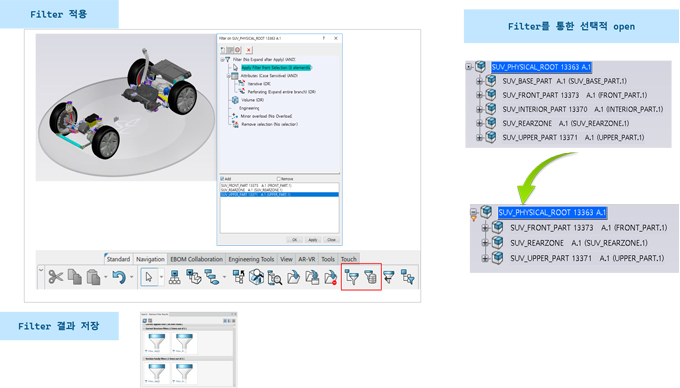Open the Engineering Tools tab
Screen dimensions: 680x388
pyautogui.click(x=251, y=259)
